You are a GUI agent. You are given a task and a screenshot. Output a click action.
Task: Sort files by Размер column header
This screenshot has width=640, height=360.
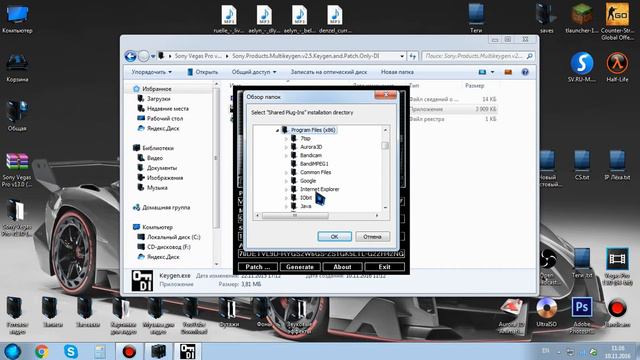tap(474, 86)
